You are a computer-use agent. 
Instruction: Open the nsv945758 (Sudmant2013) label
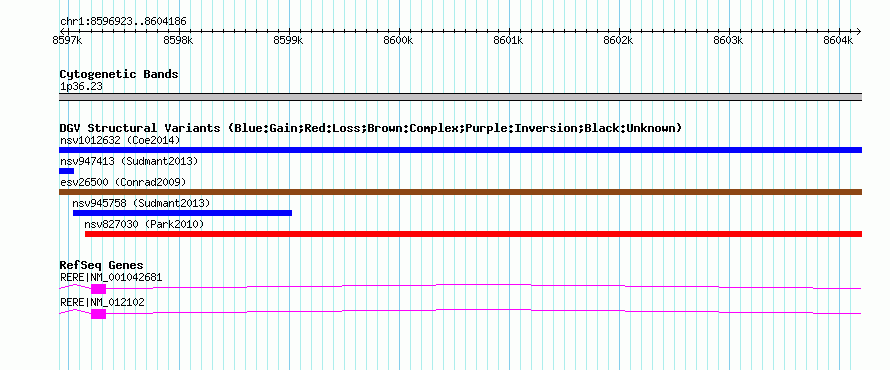coord(141,203)
